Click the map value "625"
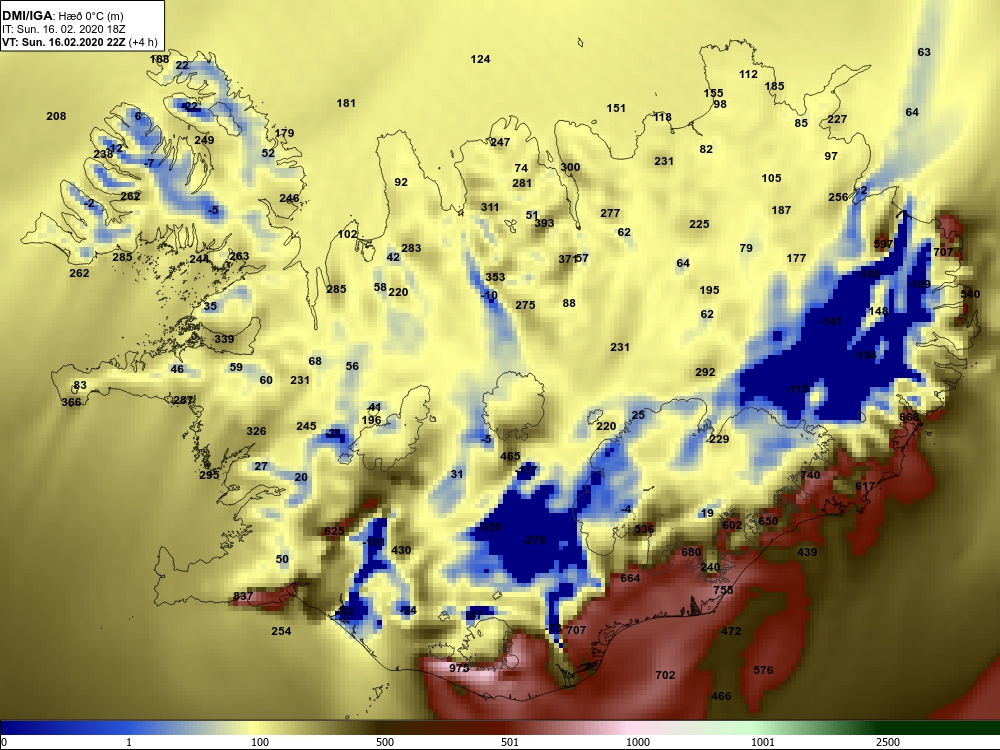Image resolution: width=1000 pixels, height=750 pixels. [334, 531]
